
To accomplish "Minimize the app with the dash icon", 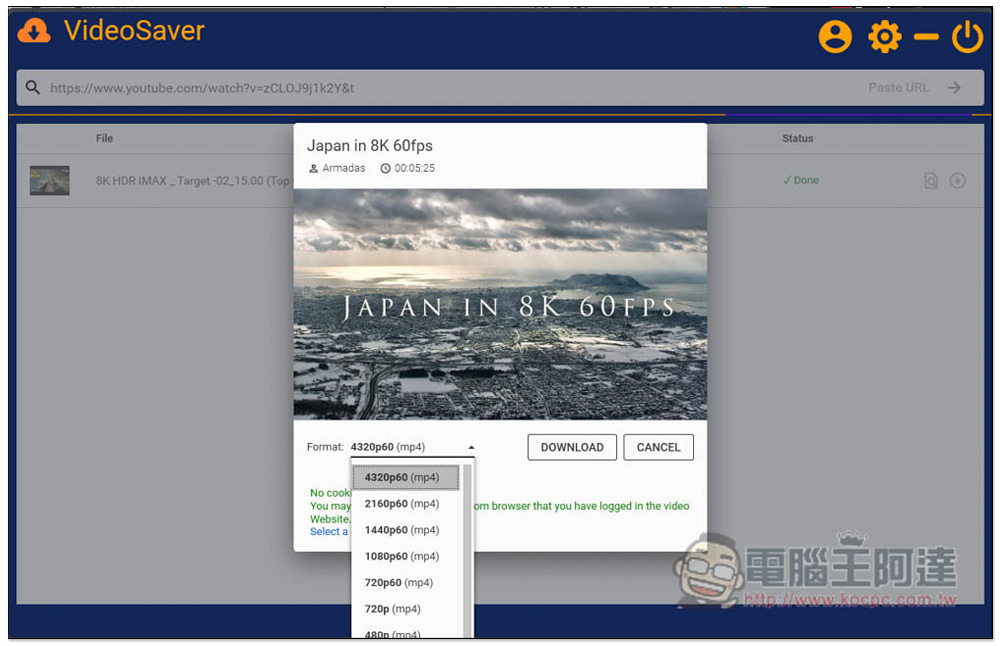I will coord(926,37).
